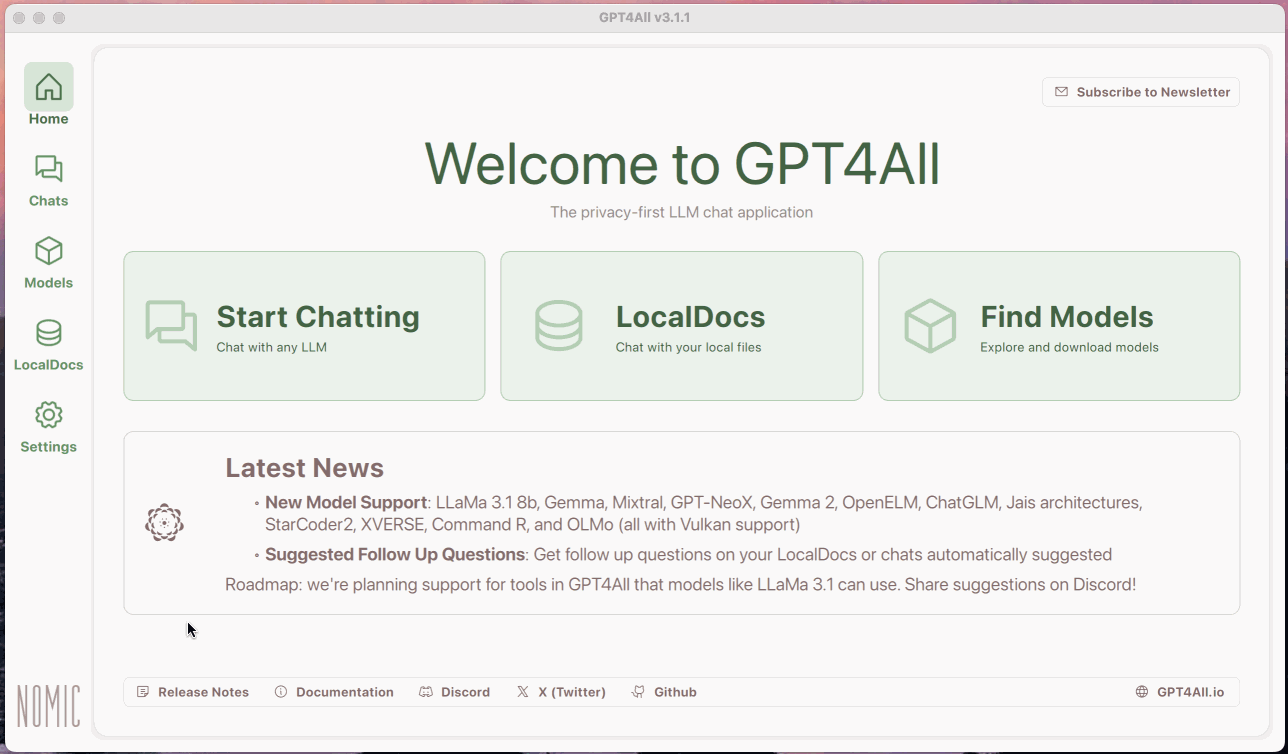The width and height of the screenshot is (1288, 754).
Task: Open LocalDocs card title
Action: 690,317
